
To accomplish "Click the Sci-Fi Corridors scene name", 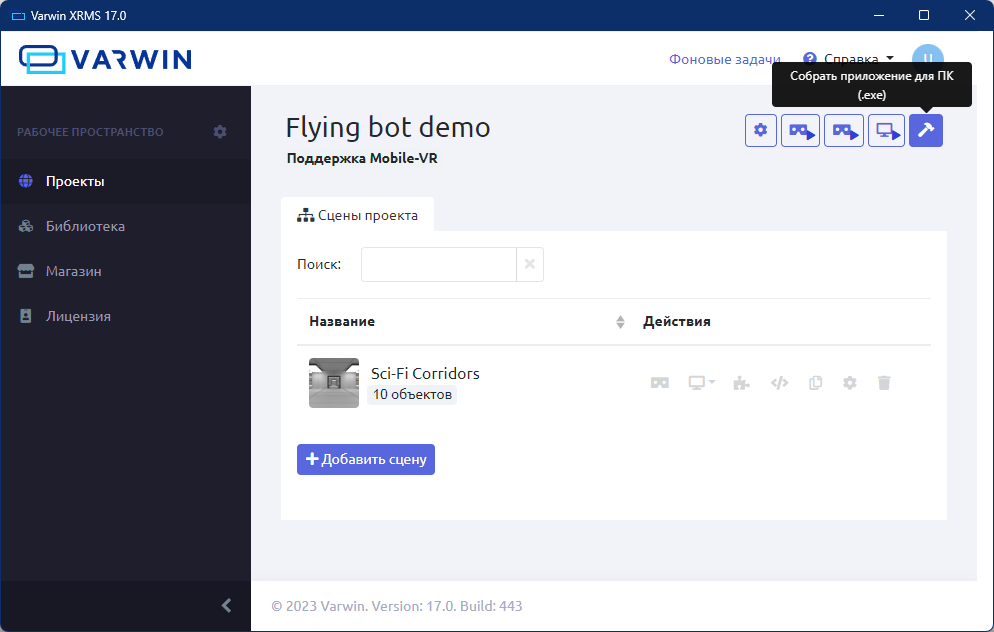I will [425, 373].
